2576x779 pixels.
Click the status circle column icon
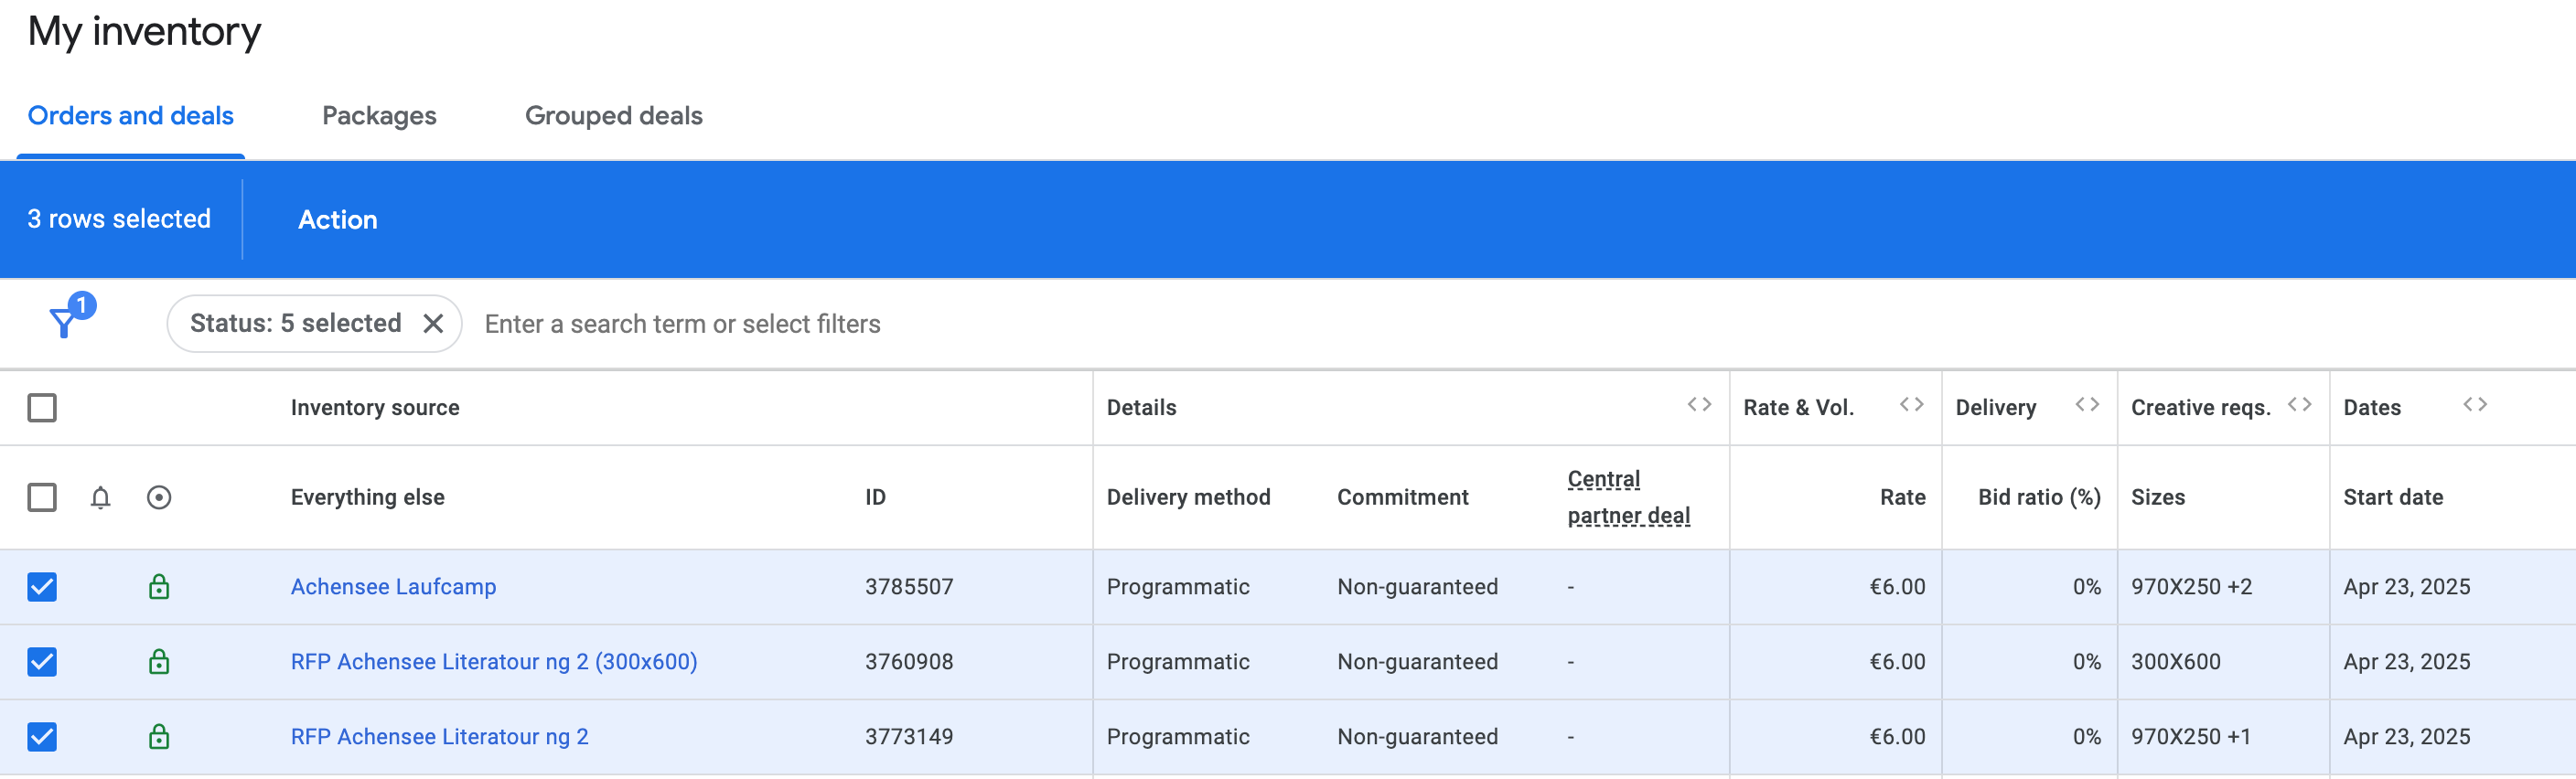(159, 497)
